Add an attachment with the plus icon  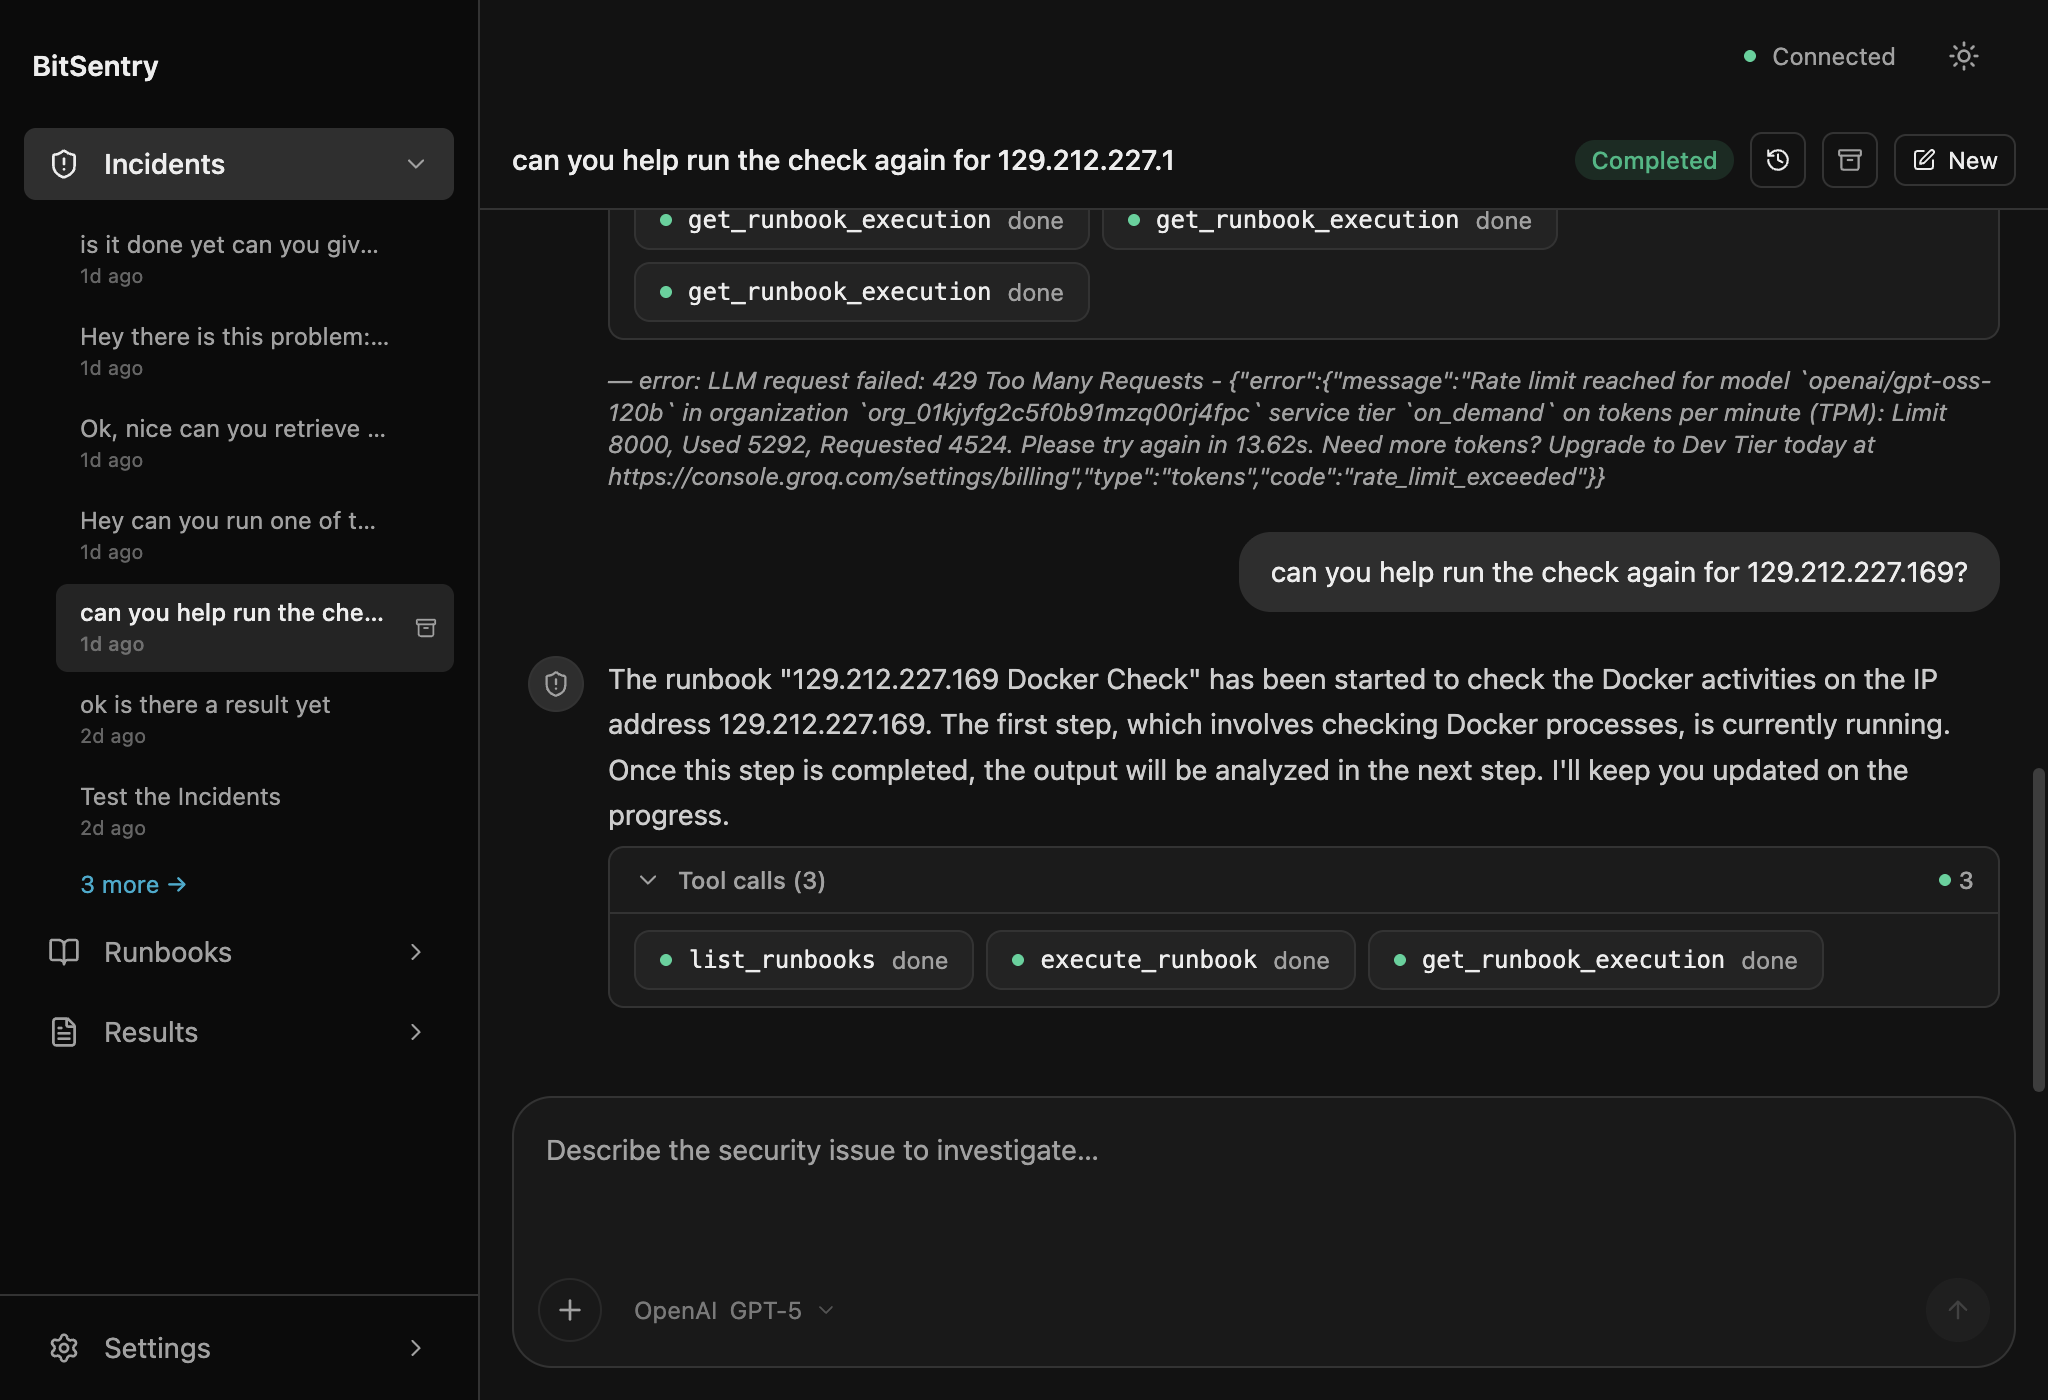(569, 1310)
